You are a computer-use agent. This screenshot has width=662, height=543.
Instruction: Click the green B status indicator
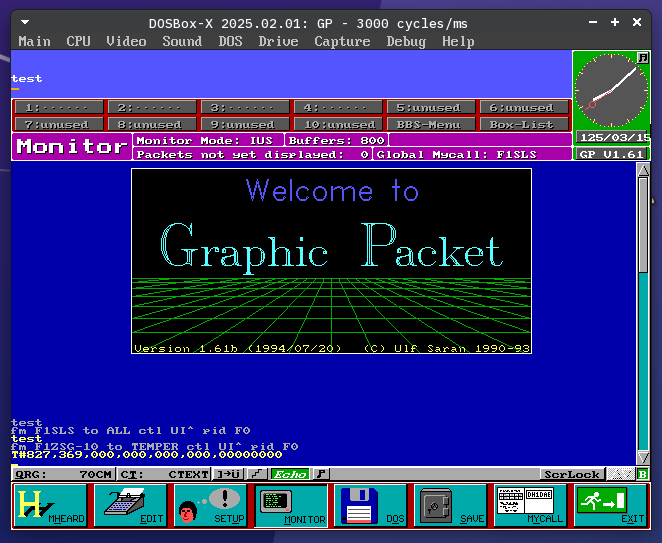(643, 474)
